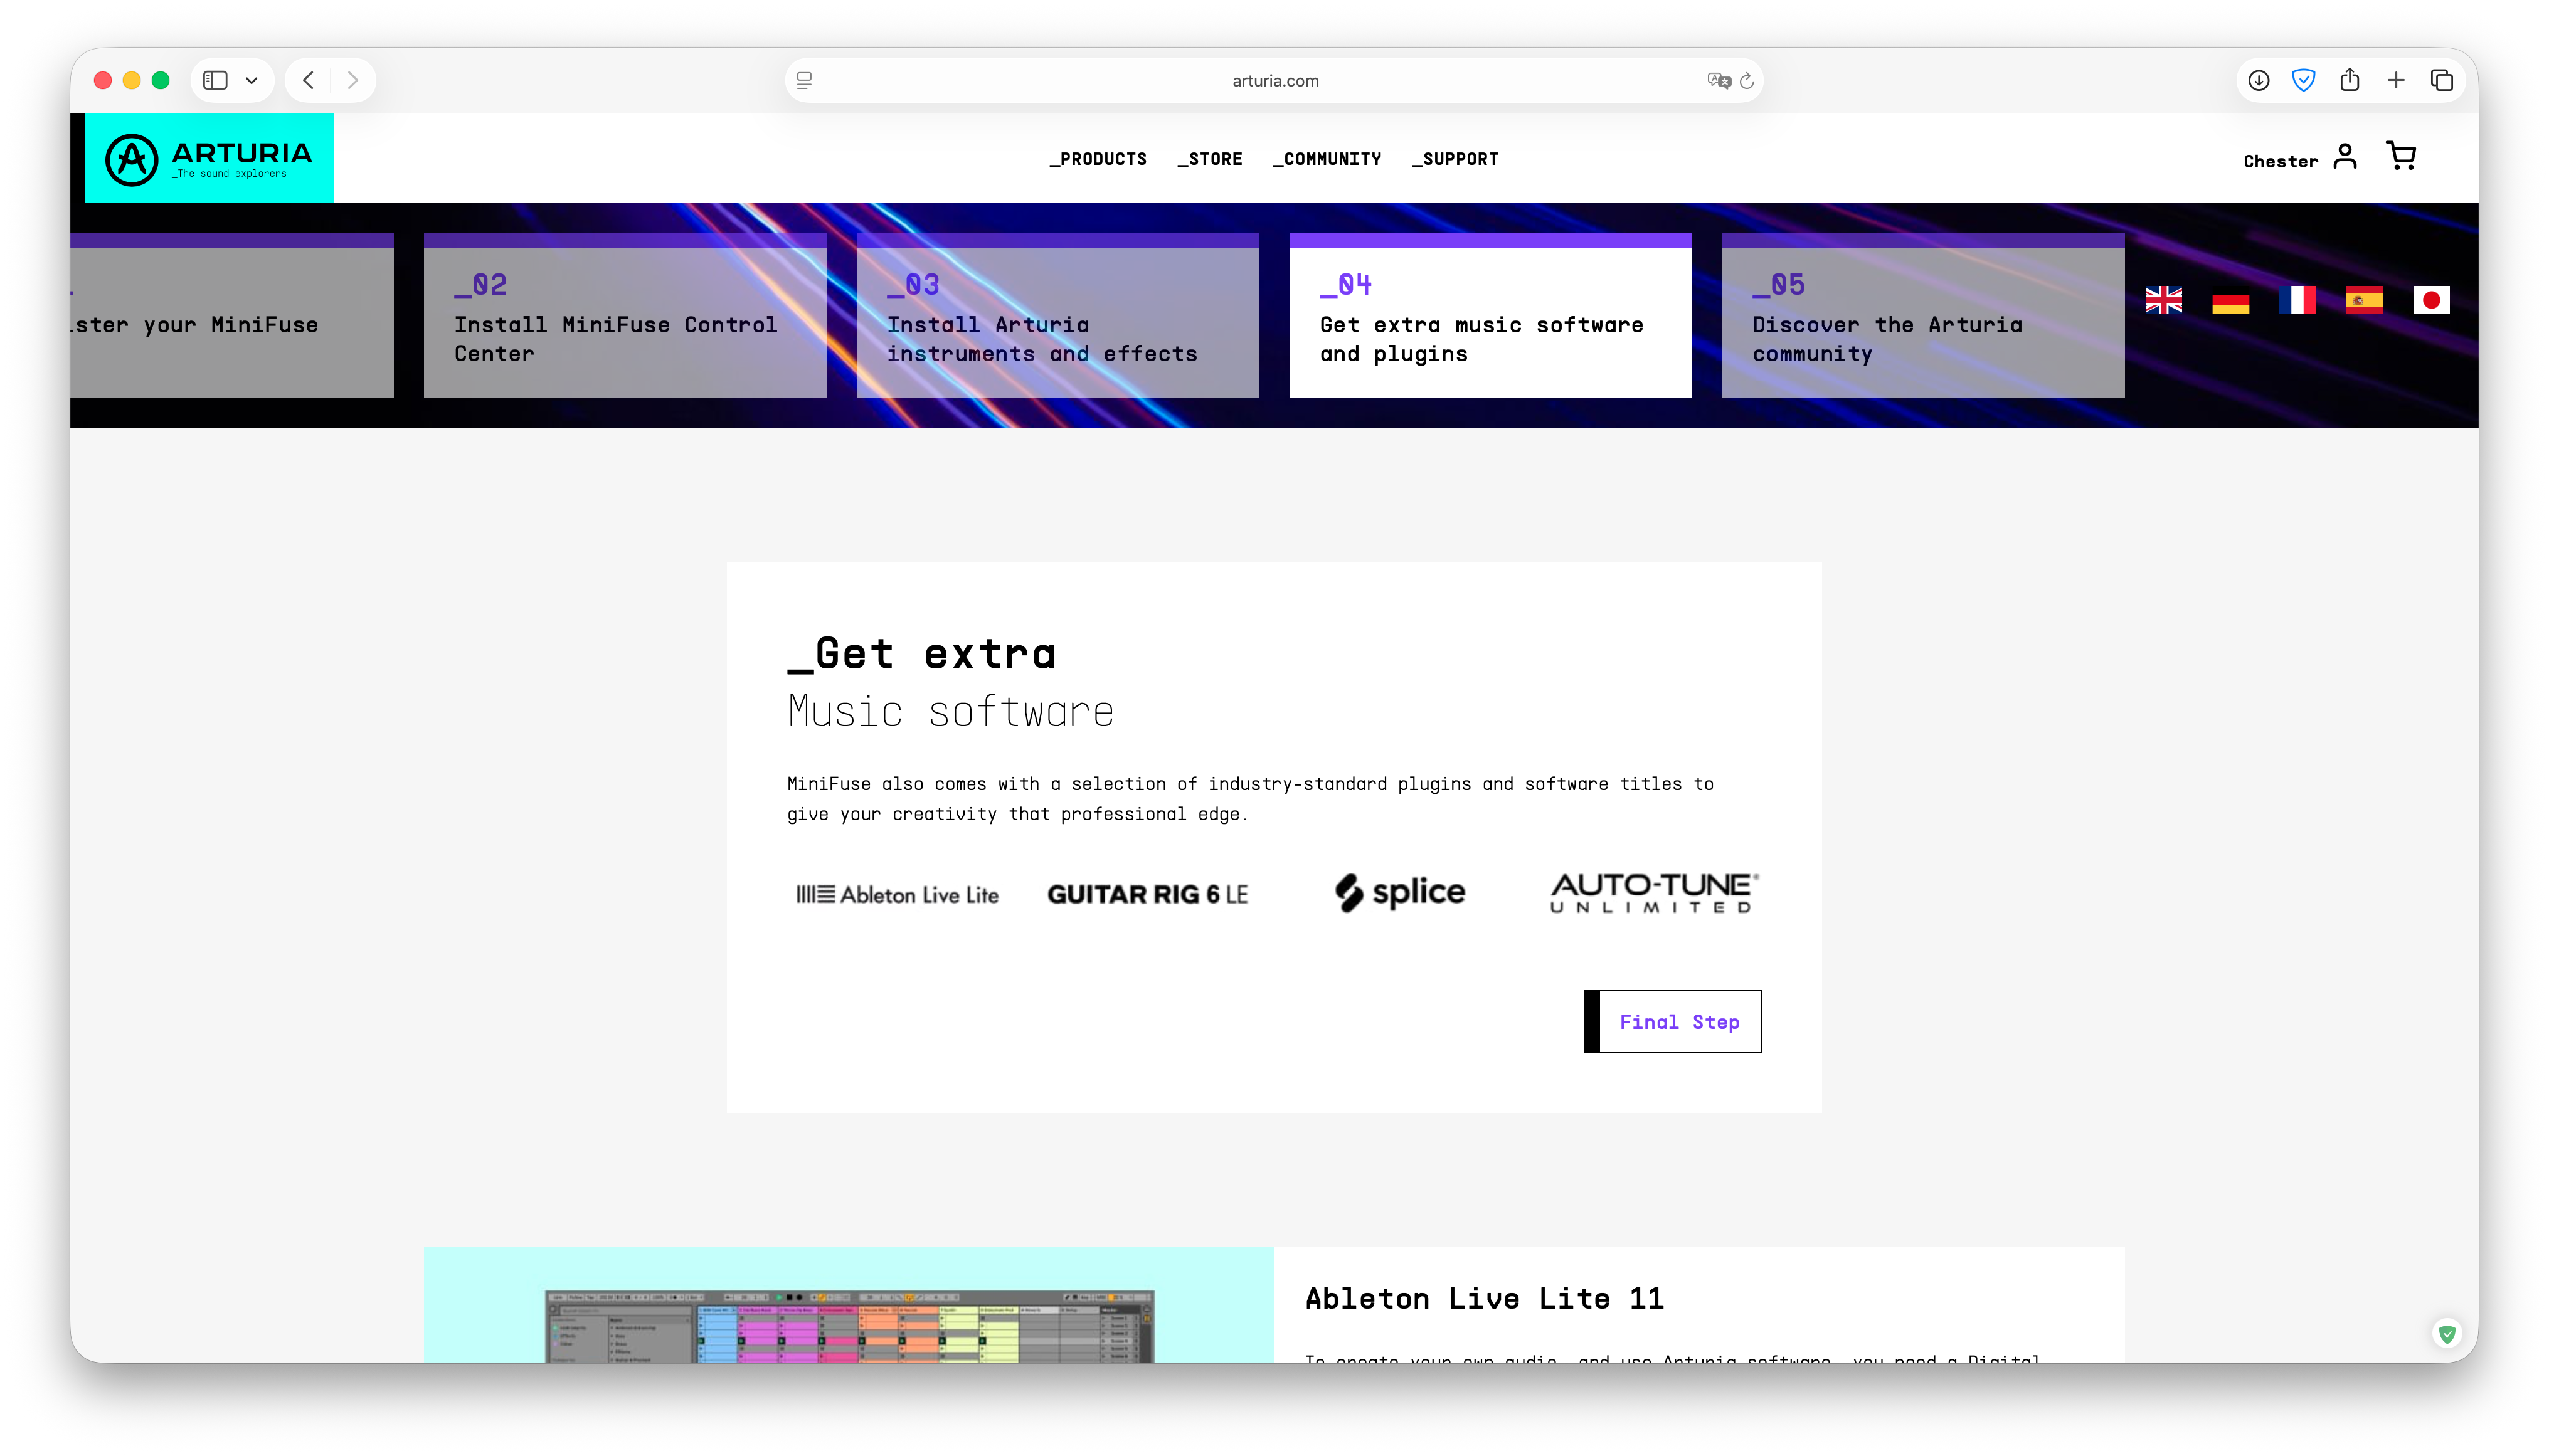Open the page settings icon in address bar
This screenshot has height=1456, width=2549.
[x=804, y=80]
